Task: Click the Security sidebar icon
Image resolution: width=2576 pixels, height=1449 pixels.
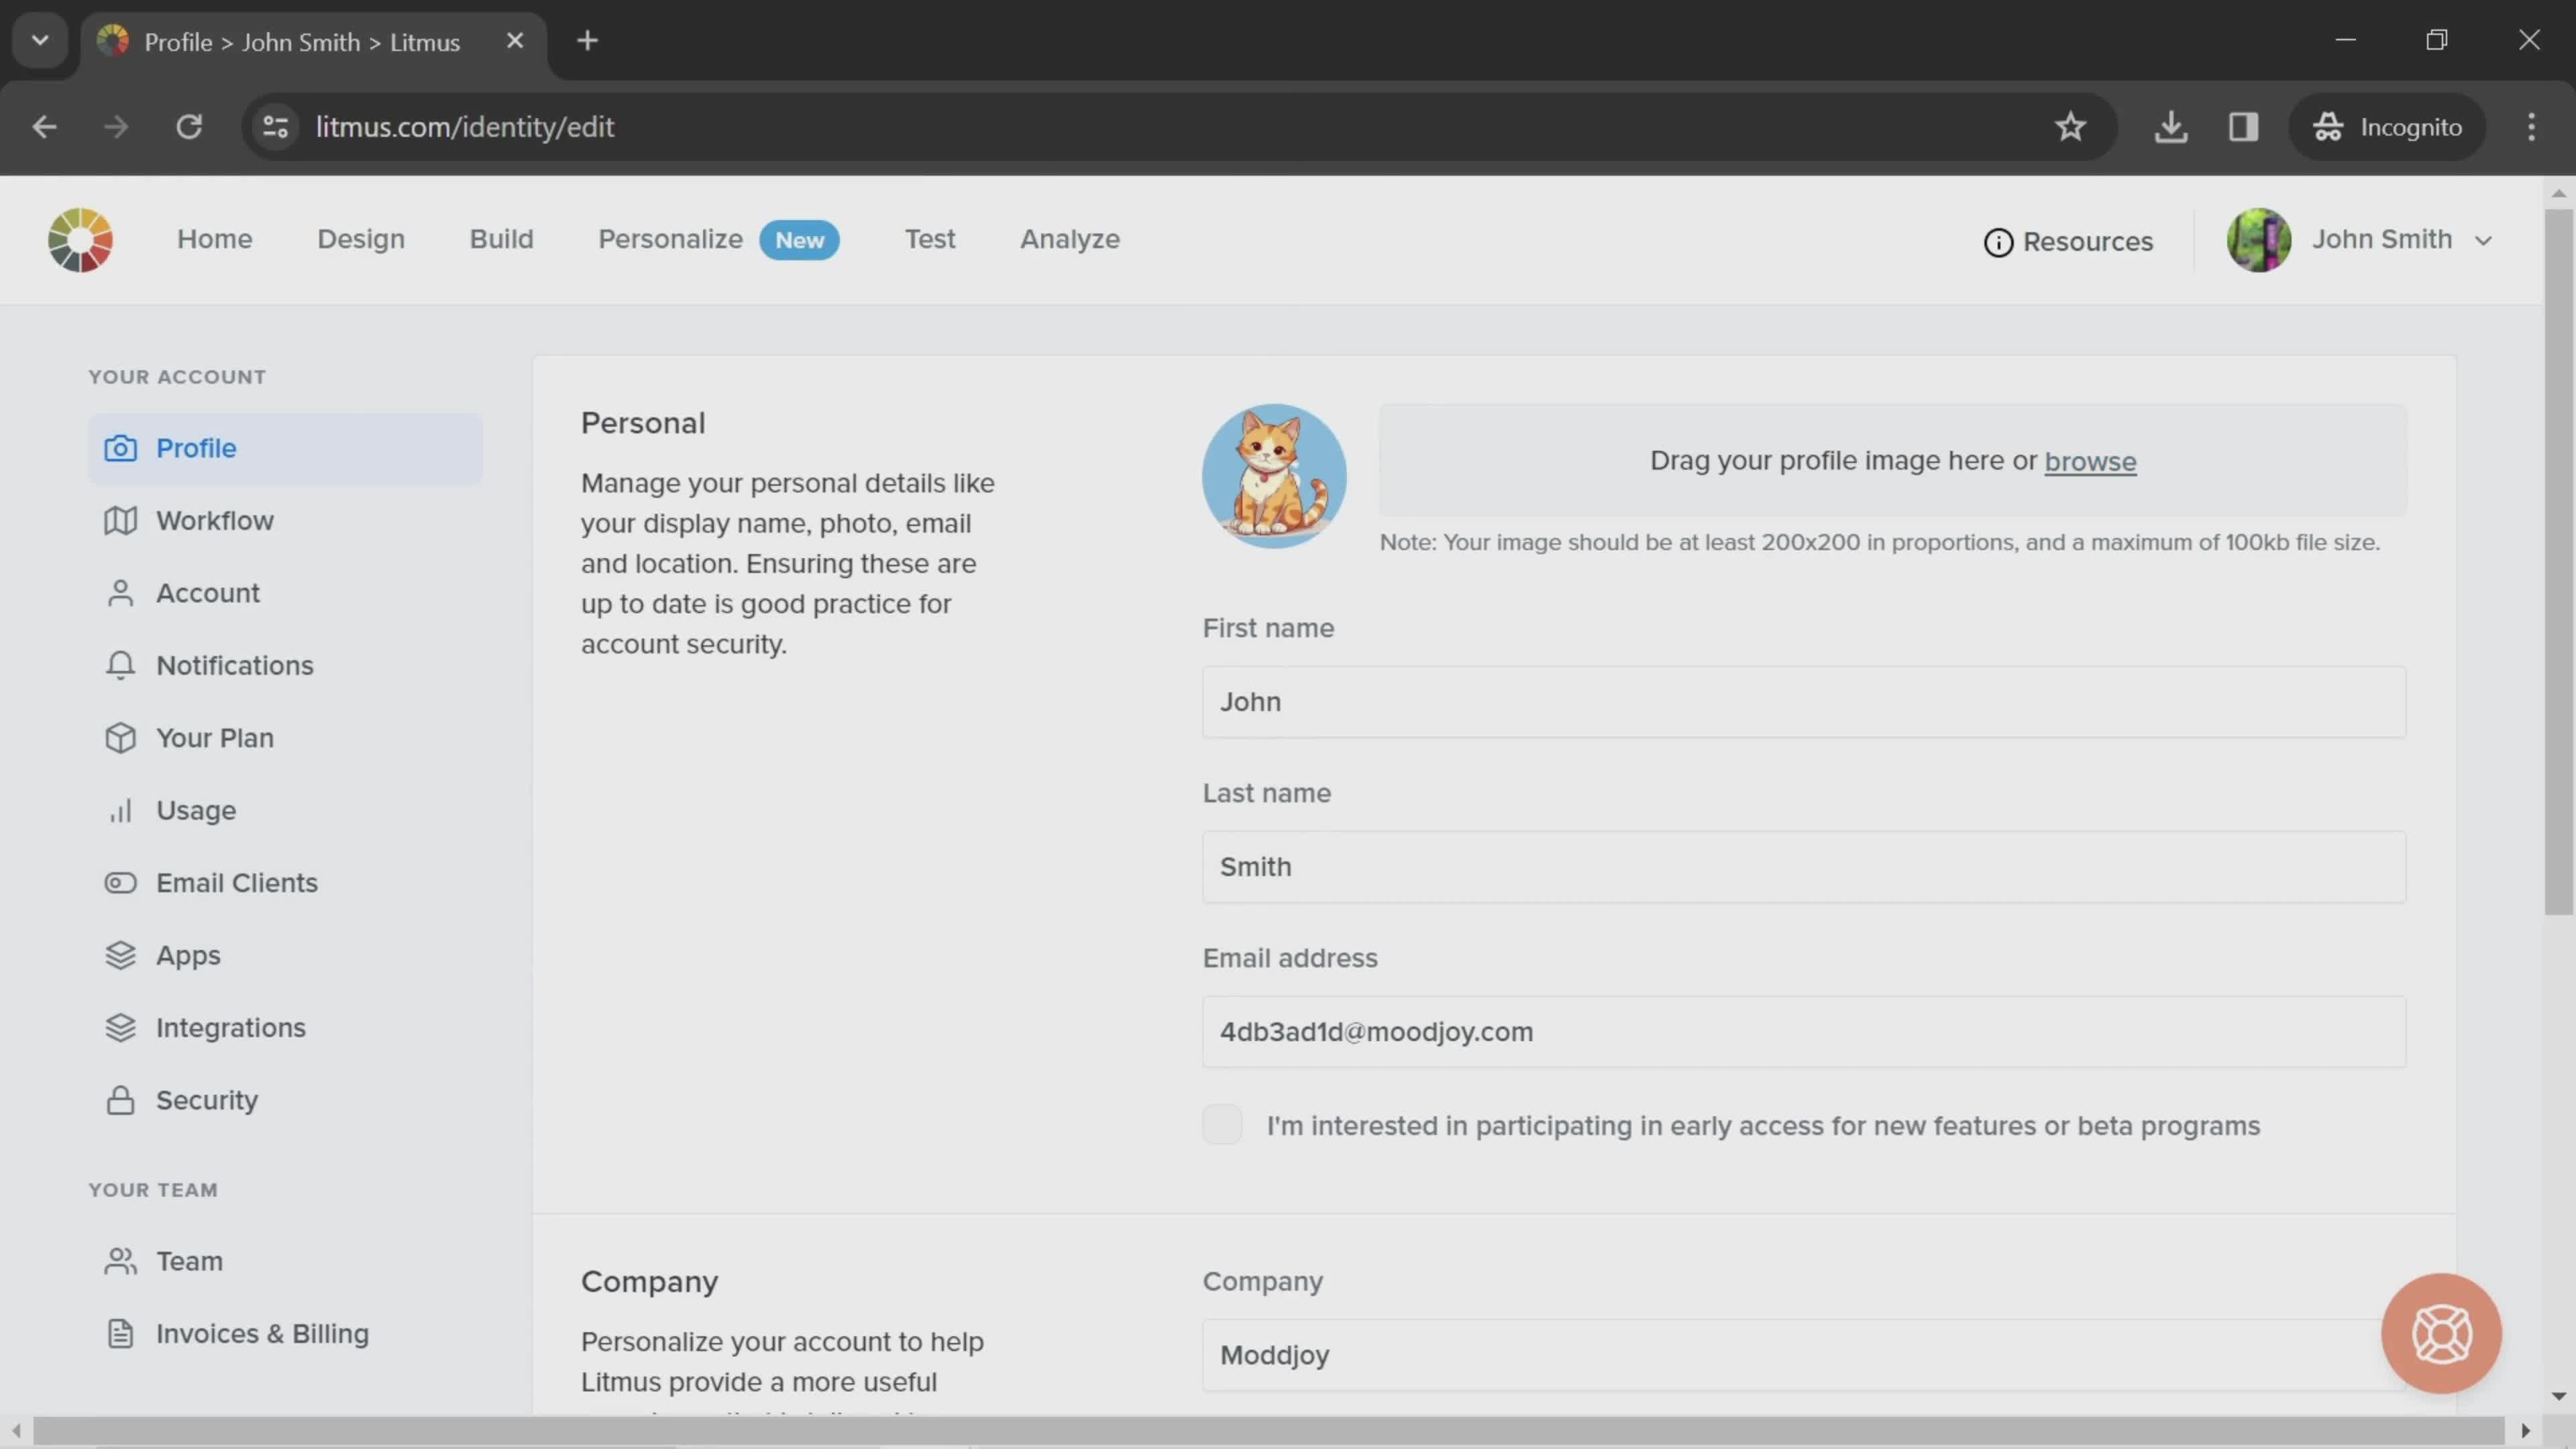Action: coord(119,1100)
